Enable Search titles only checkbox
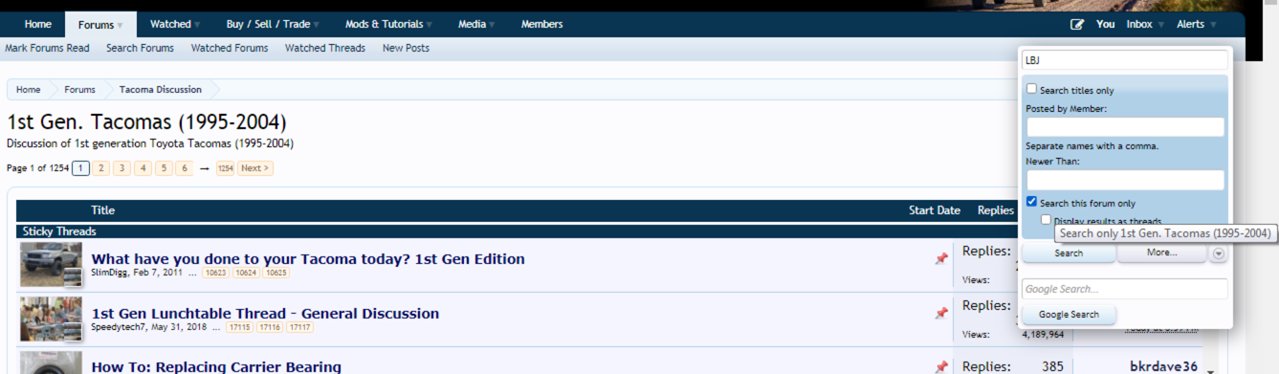This screenshot has height=374, width=1279. [1033, 89]
